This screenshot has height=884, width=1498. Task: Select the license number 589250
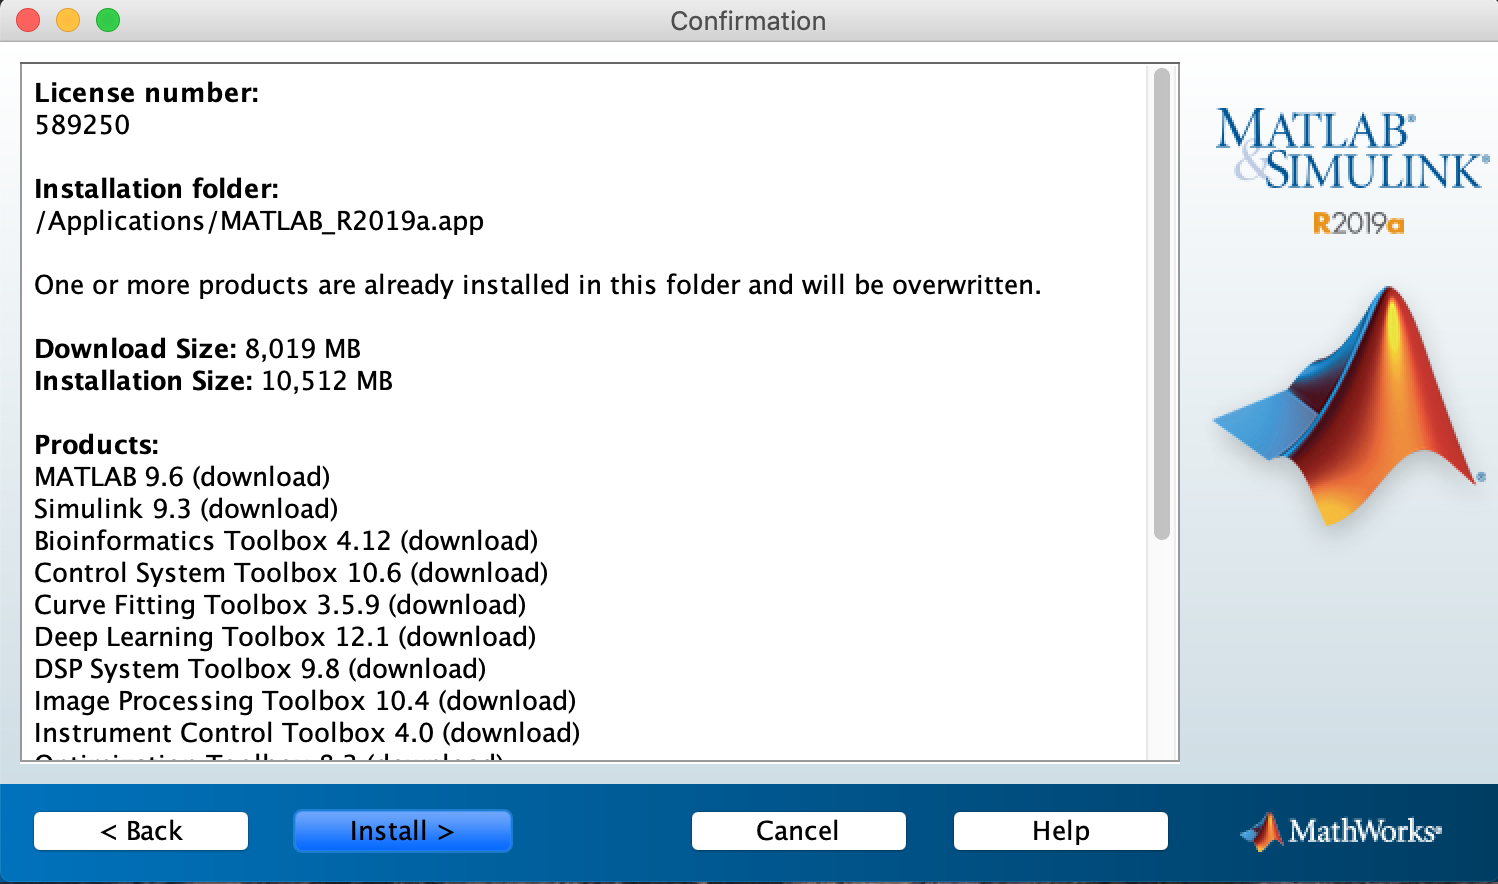click(x=83, y=125)
